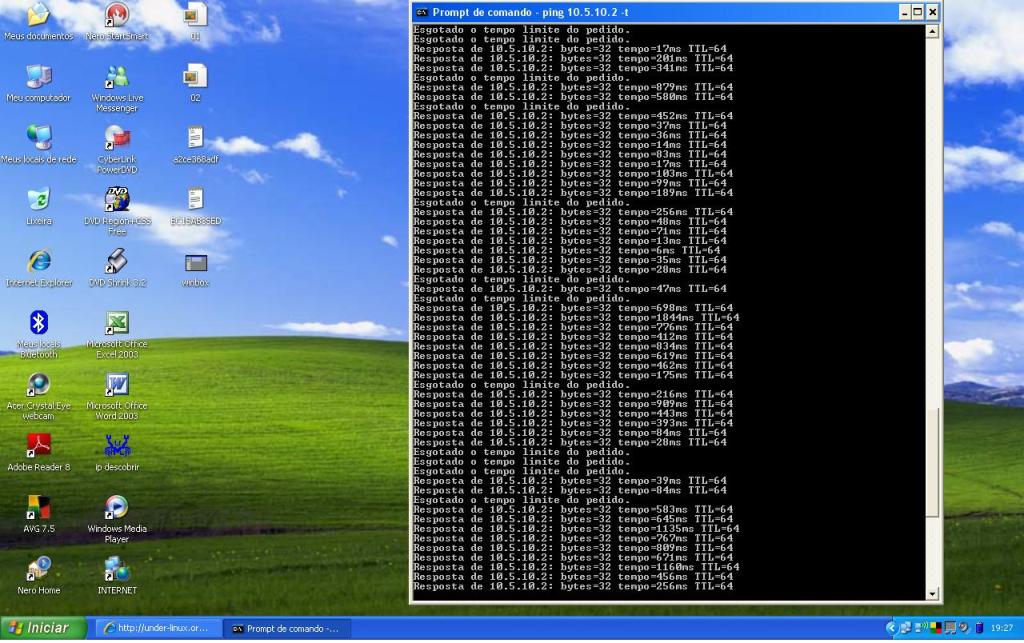Click the ping line with tempo=767ms

coord(573,539)
